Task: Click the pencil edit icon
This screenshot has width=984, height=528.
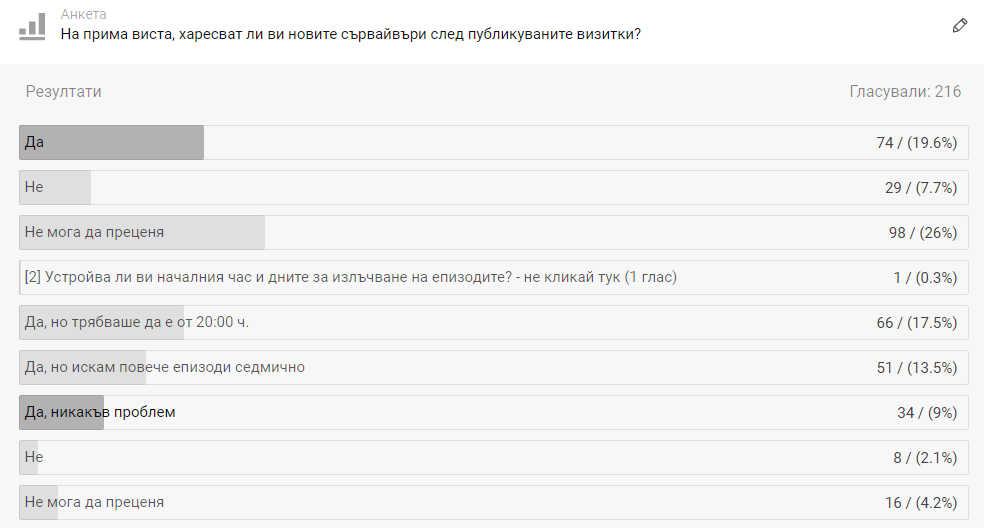Action: point(960,26)
